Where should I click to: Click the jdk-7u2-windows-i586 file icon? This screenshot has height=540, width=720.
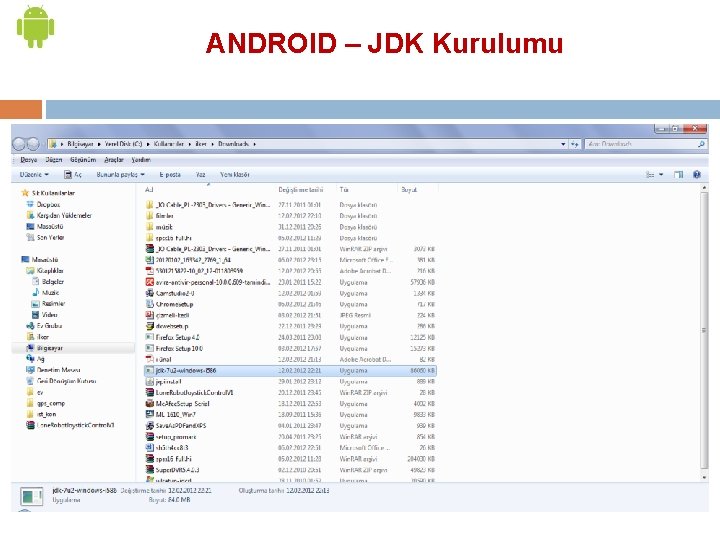150,371
